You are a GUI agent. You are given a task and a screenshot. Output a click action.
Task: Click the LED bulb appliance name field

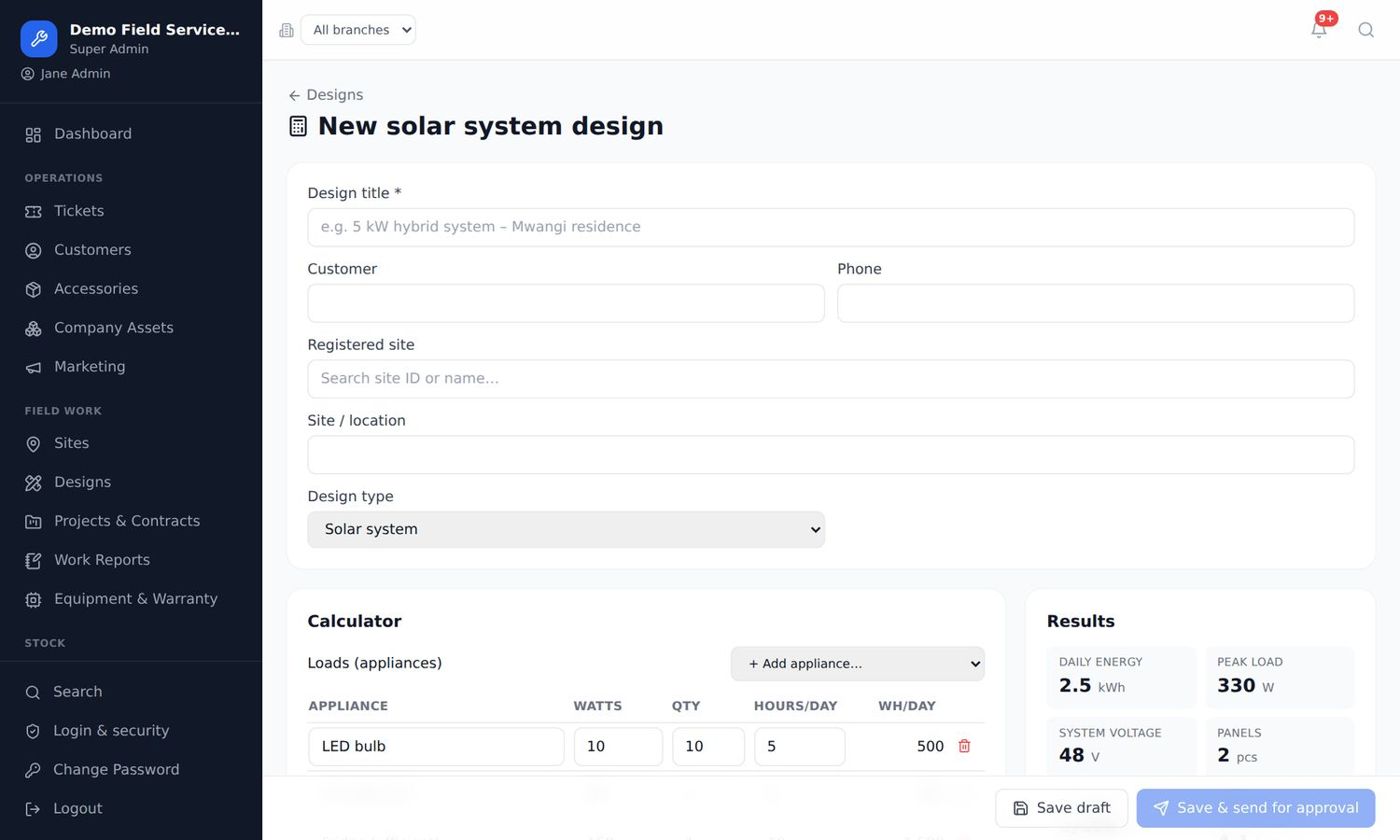436,747
